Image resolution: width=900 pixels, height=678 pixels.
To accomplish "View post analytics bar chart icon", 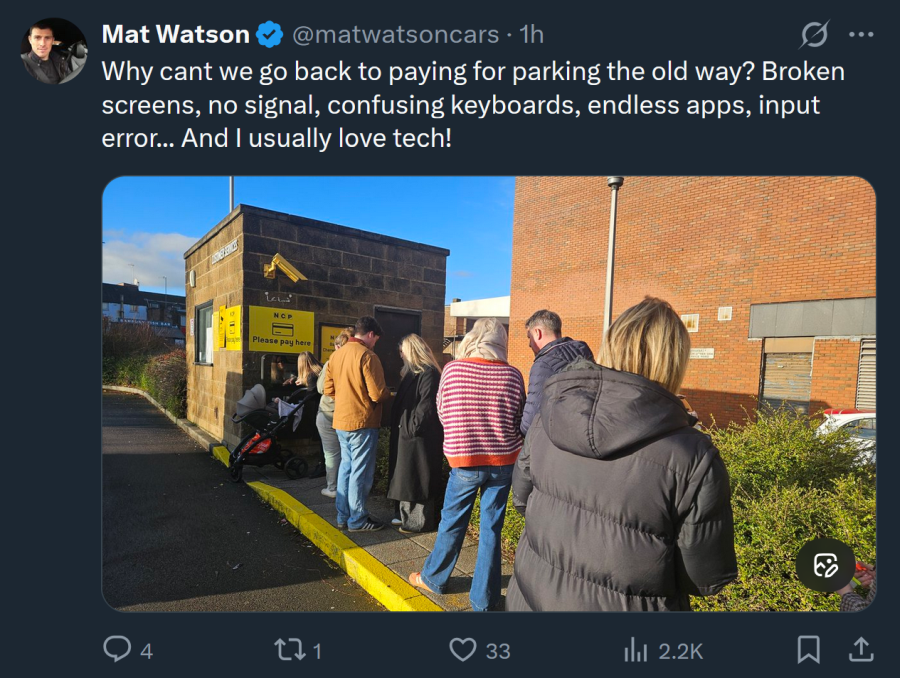I will point(635,650).
